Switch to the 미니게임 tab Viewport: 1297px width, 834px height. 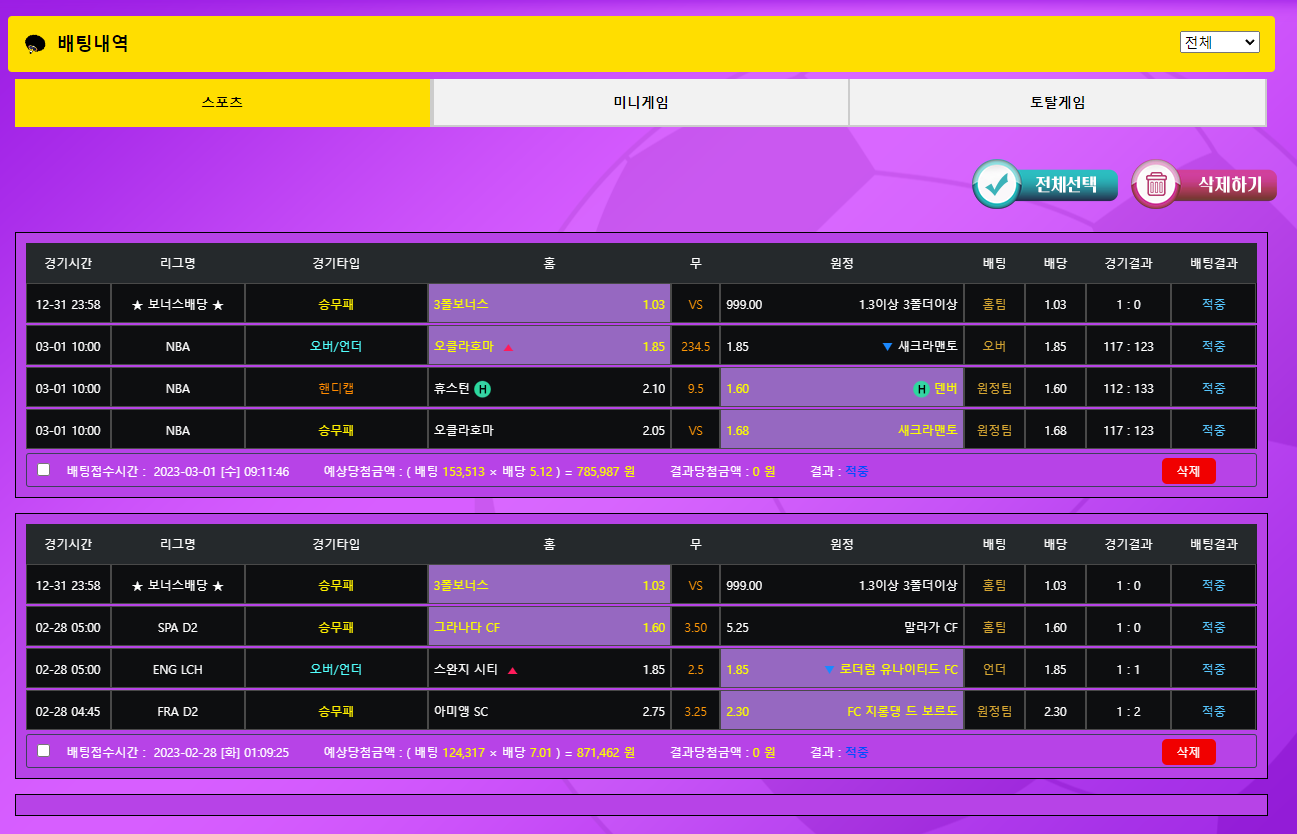coord(640,103)
